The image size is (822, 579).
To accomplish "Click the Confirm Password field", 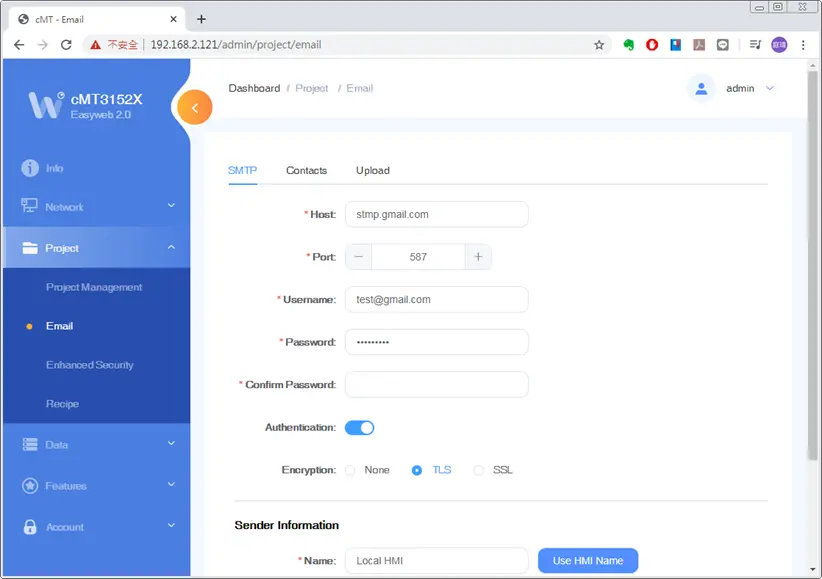I will pyautogui.click(x=437, y=384).
